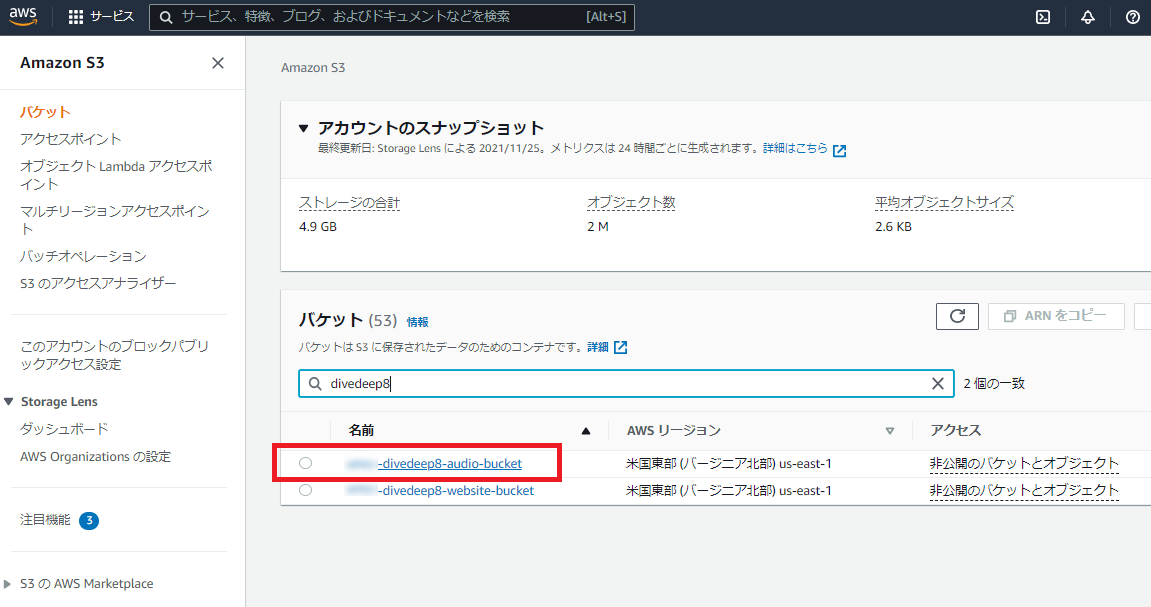1151x607 pixels.
Task: Click the オブジェクト数 metric label
Action: (631, 203)
